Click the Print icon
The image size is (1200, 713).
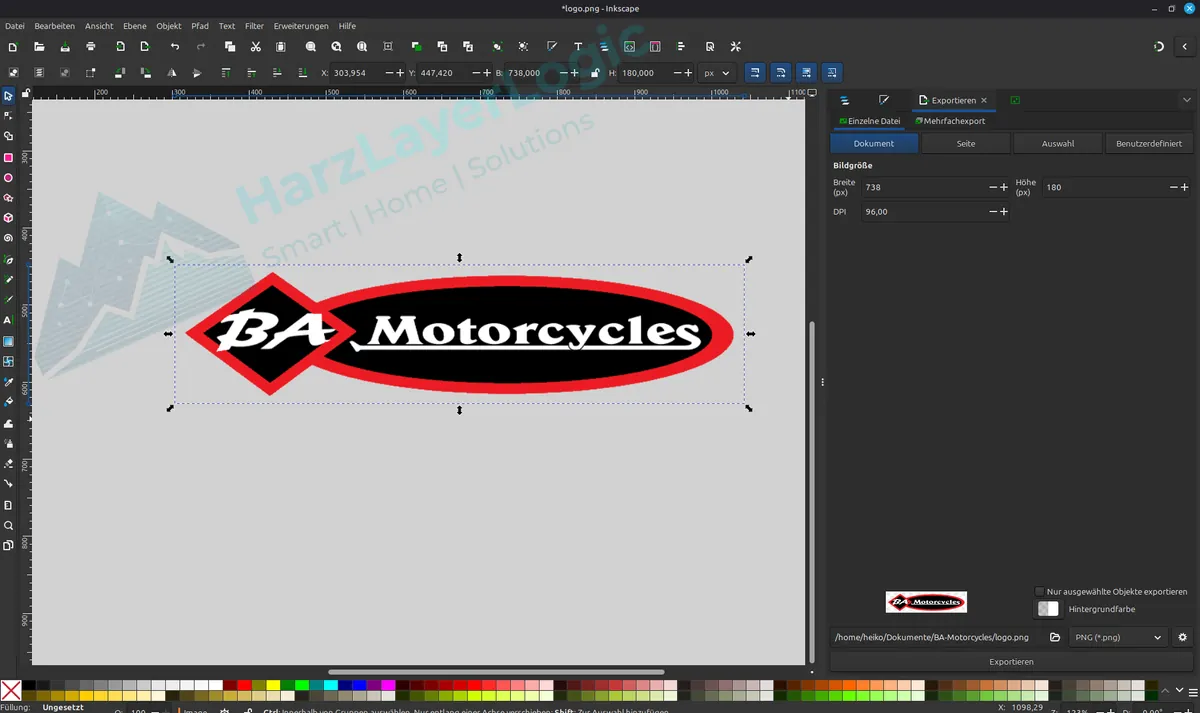pyautogui.click(x=91, y=46)
